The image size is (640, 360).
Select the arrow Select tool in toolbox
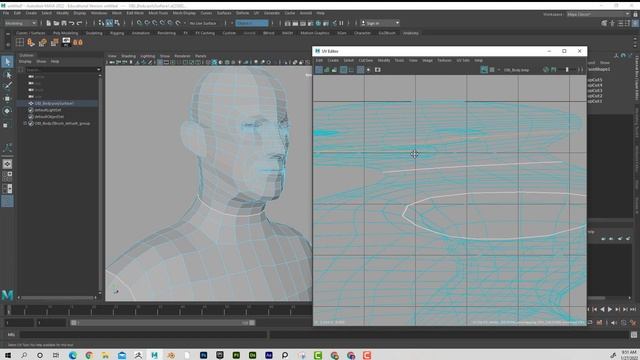click(x=7, y=62)
